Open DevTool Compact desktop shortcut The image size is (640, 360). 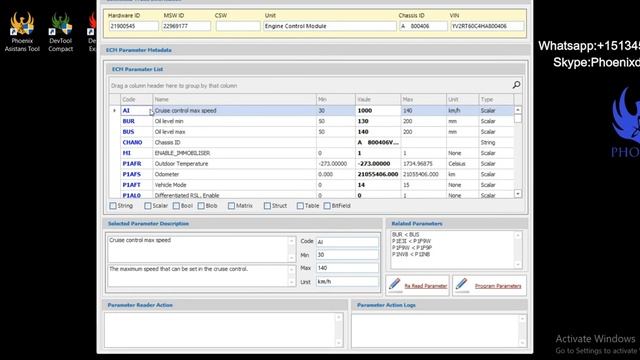[x=60, y=32]
